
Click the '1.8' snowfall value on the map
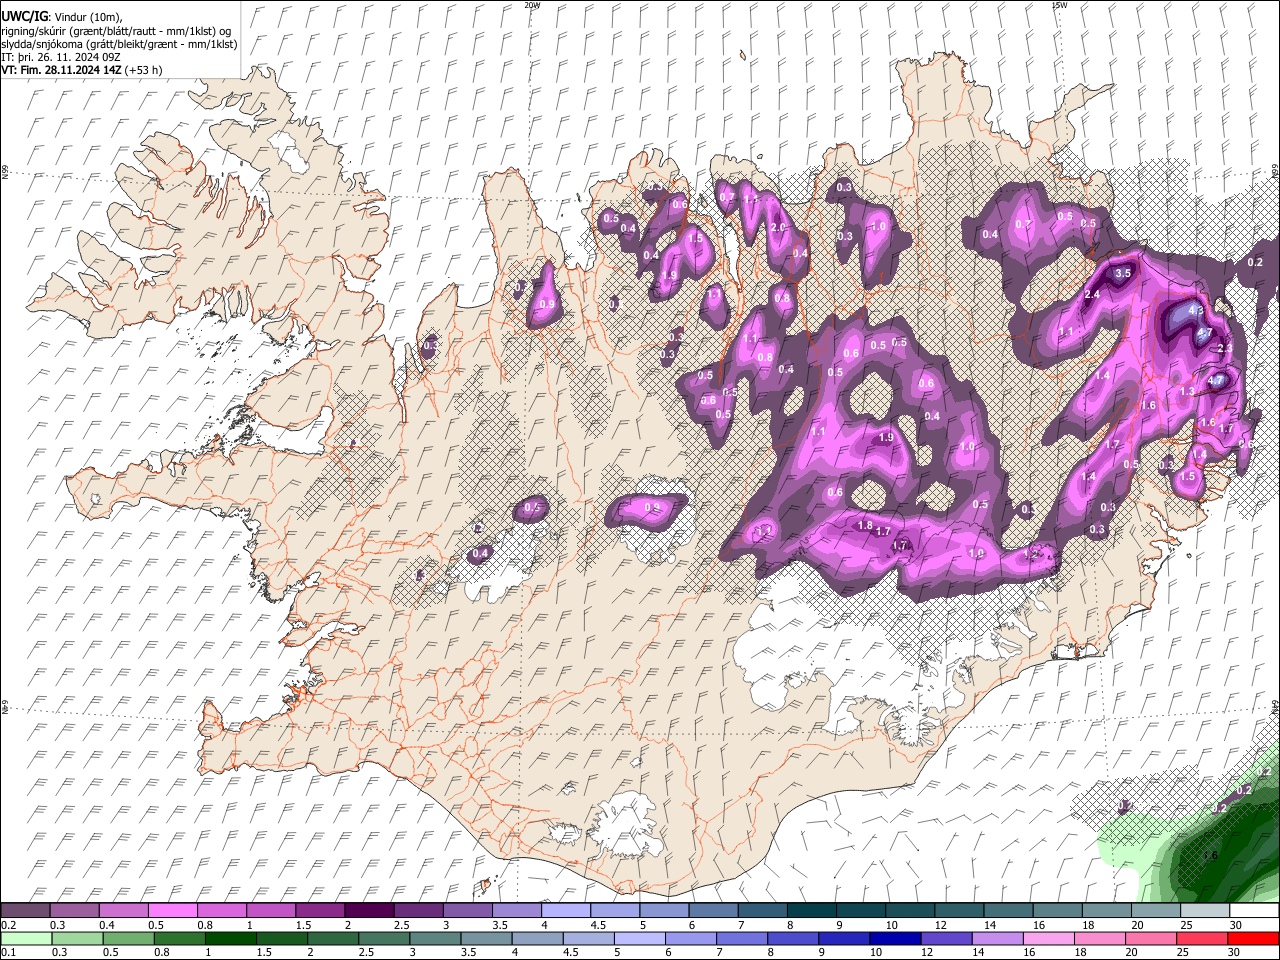click(866, 525)
